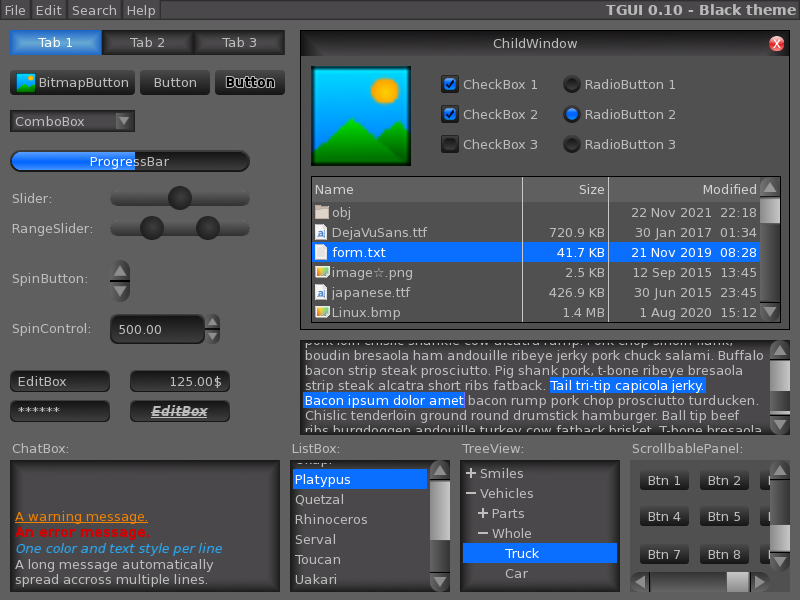
Task: Disable CheckBox 1
Action: pos(448,84)
